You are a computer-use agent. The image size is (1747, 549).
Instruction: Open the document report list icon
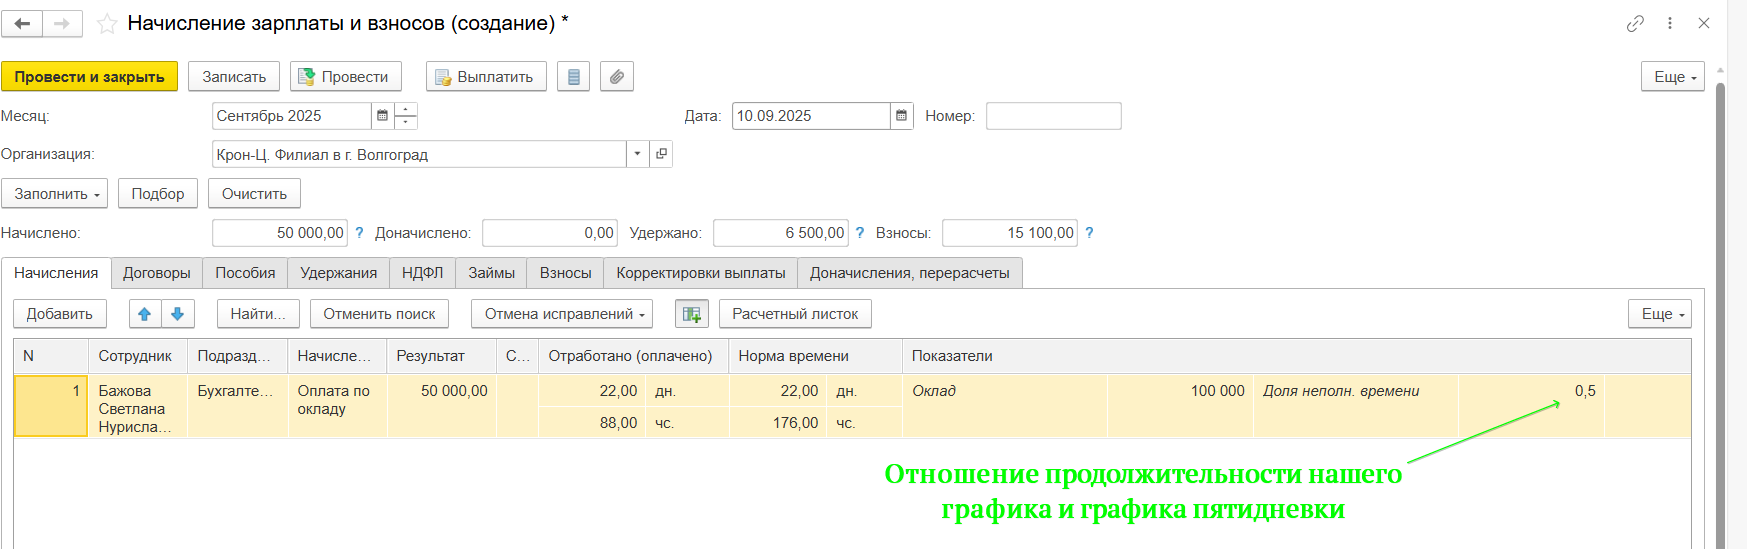click(573, 77)
